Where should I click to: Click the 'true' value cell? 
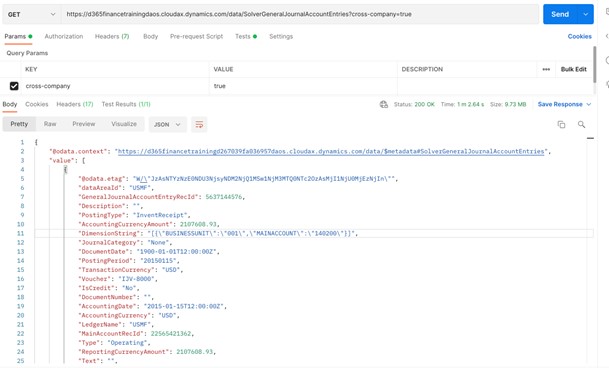303,86
